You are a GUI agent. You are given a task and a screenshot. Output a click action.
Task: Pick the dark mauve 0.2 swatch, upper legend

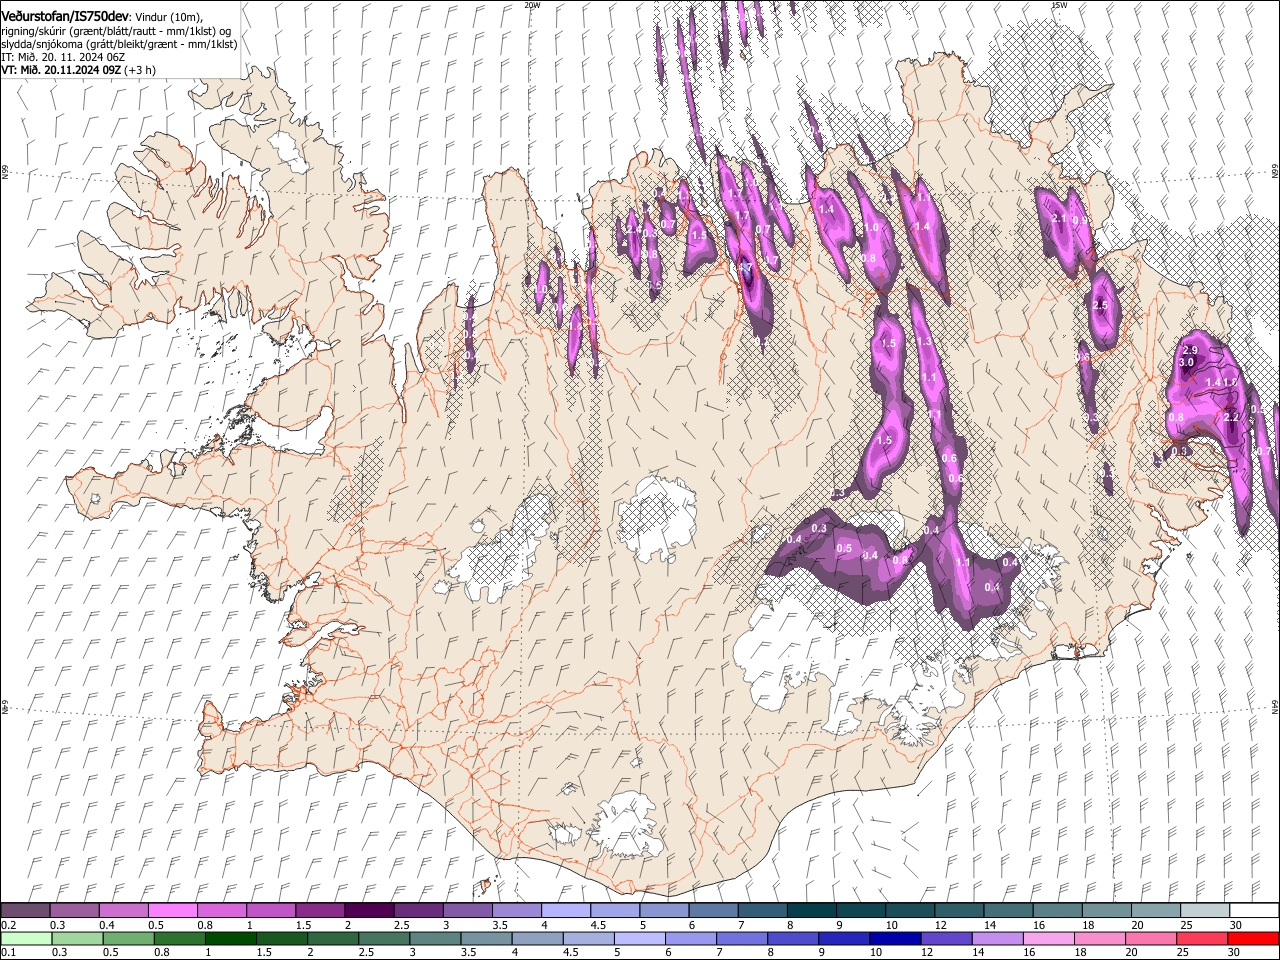tap(25, 910)
